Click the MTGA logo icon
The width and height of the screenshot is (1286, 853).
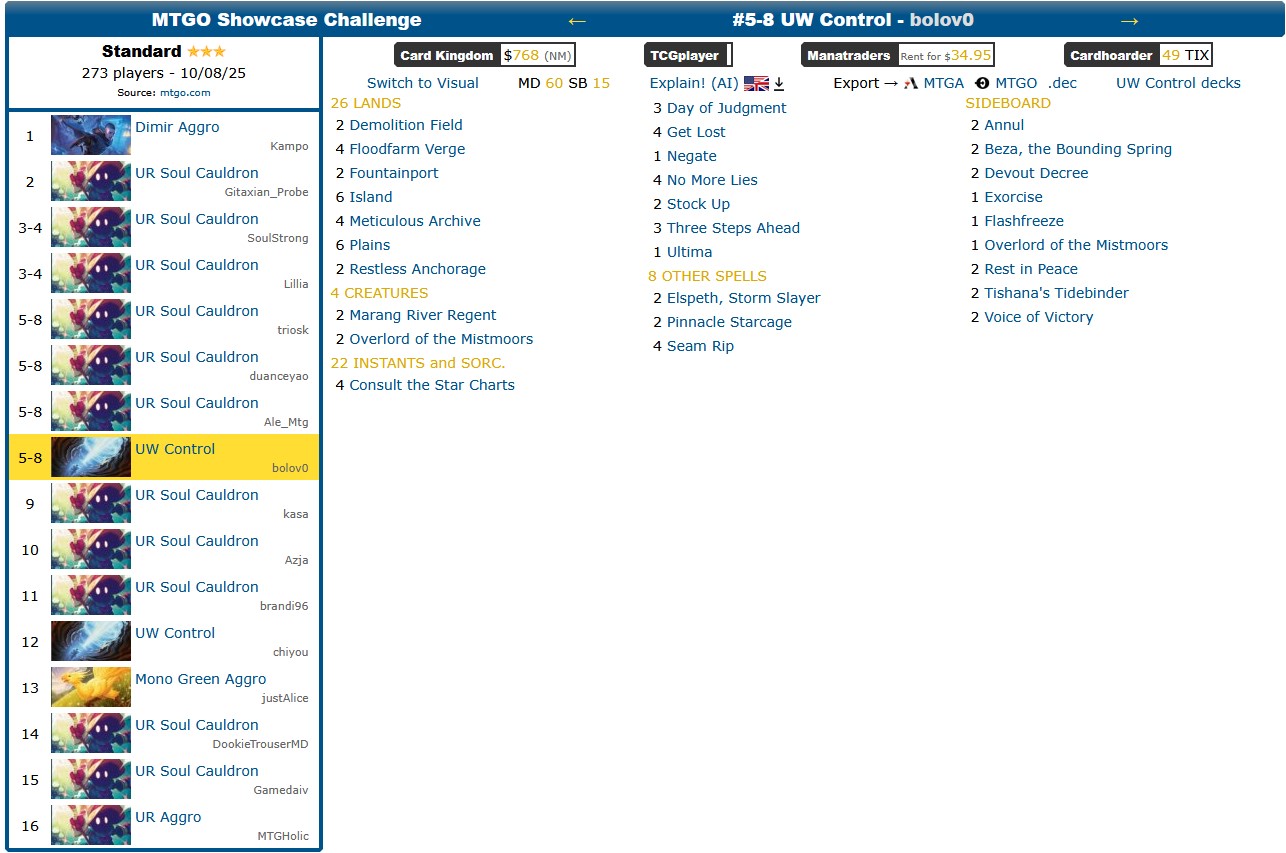(x=911, y=84)
